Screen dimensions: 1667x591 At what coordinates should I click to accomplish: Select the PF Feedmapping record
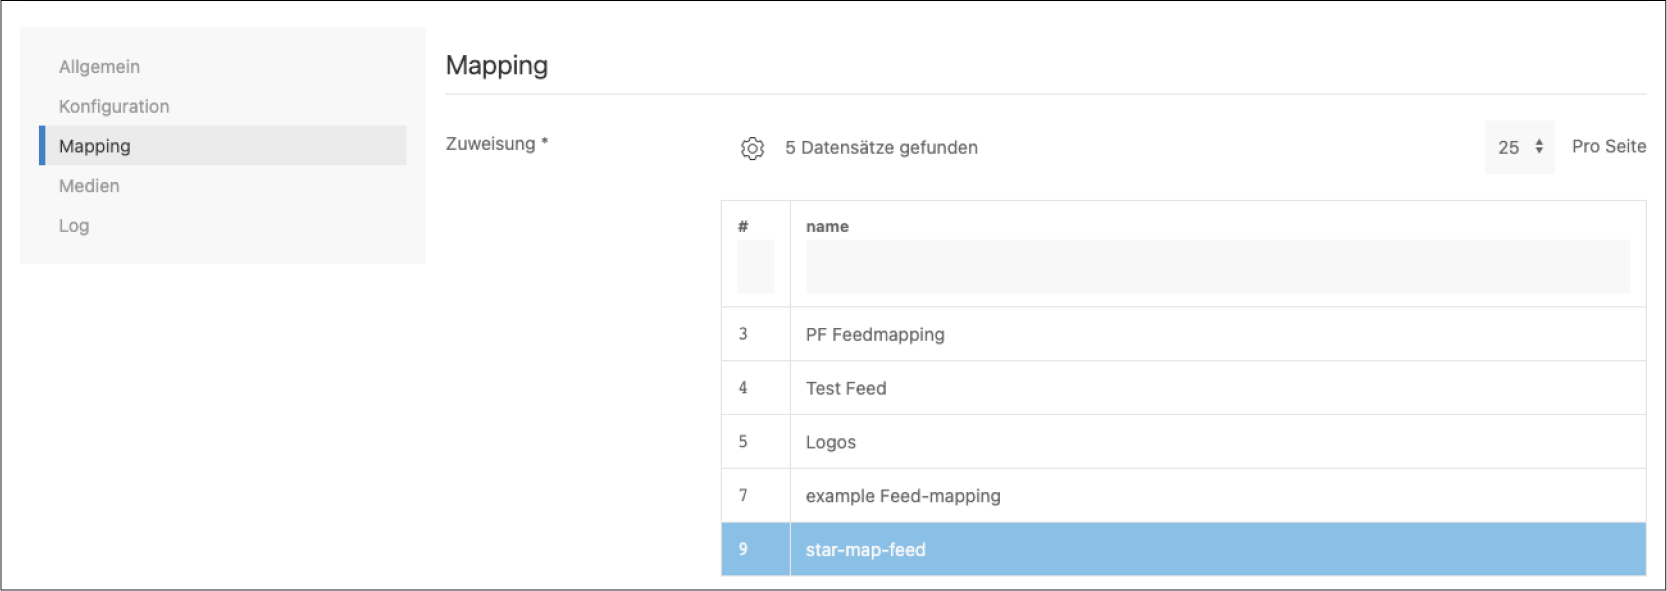(875, 335)
